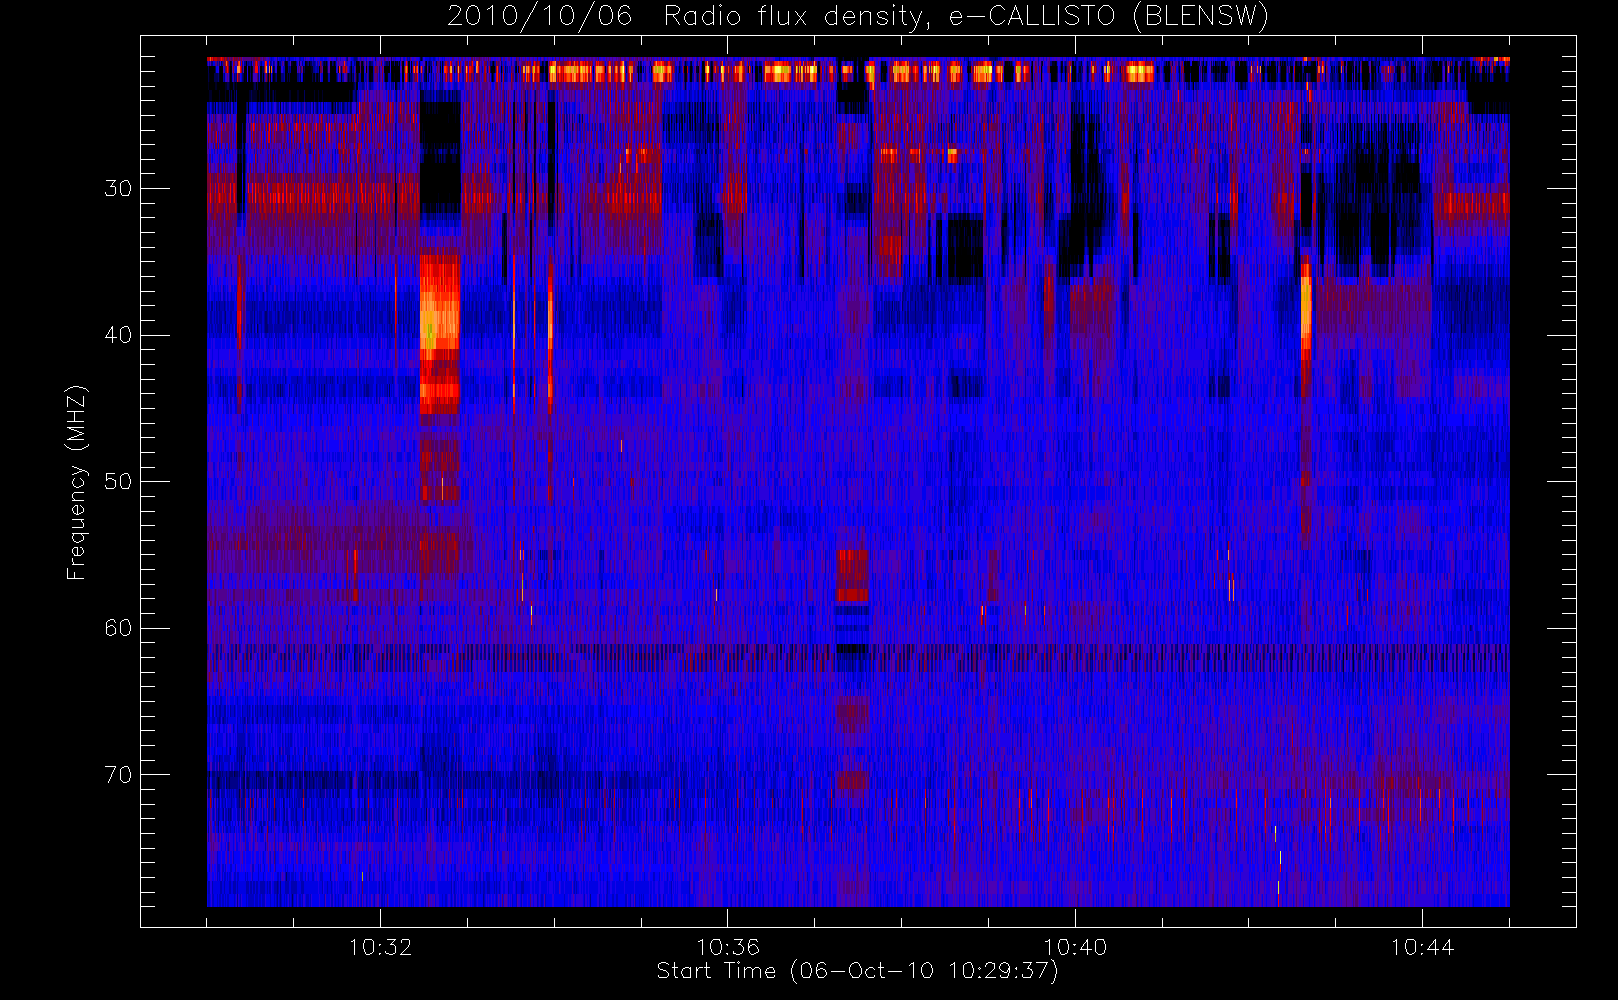Click the 'Start Time (06-Oct-10 10:29:37)' x-axis label

[857, 971]
